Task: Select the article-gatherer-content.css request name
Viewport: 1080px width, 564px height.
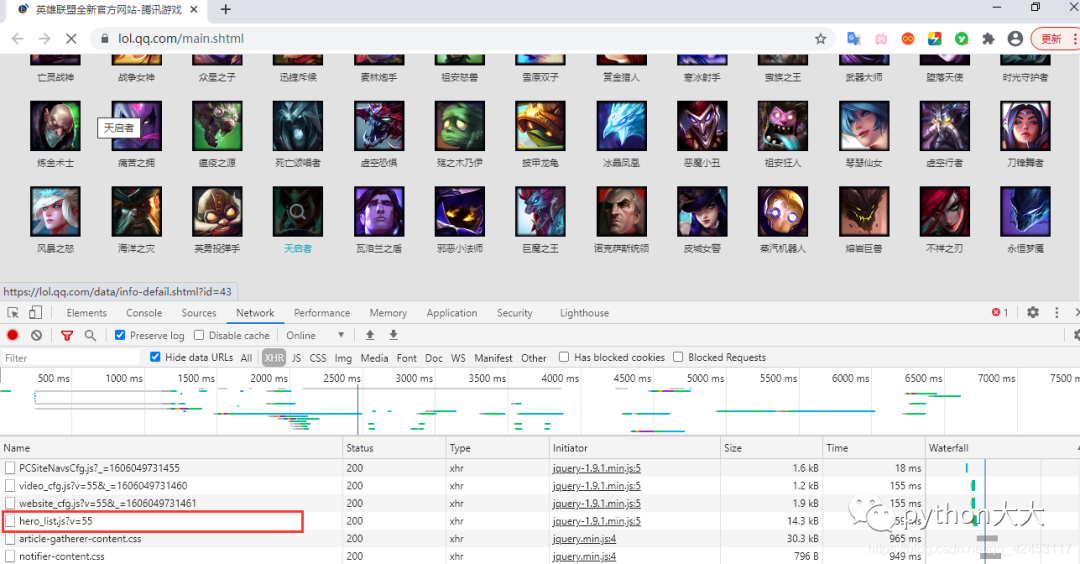Action: pos(80,539)
